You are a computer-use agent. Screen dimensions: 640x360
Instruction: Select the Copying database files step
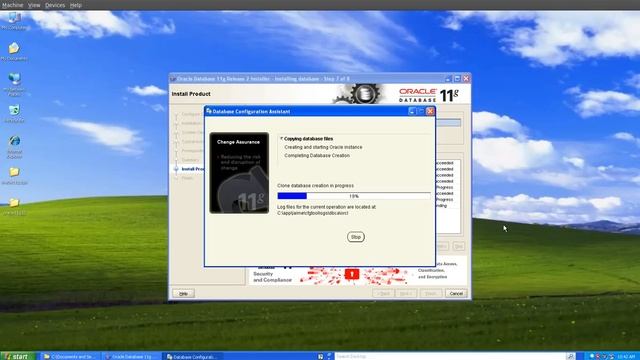pyautogui.click(x=308, y=139)
